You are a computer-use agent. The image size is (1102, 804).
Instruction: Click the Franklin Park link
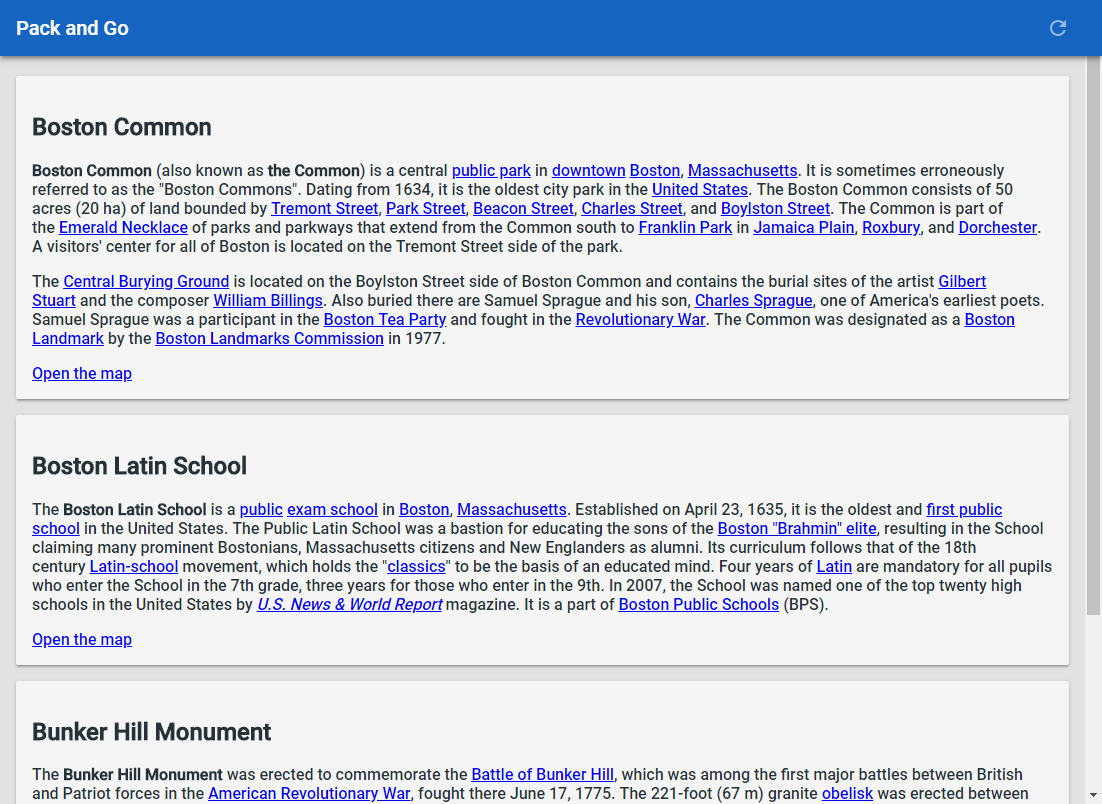(685, 228)
